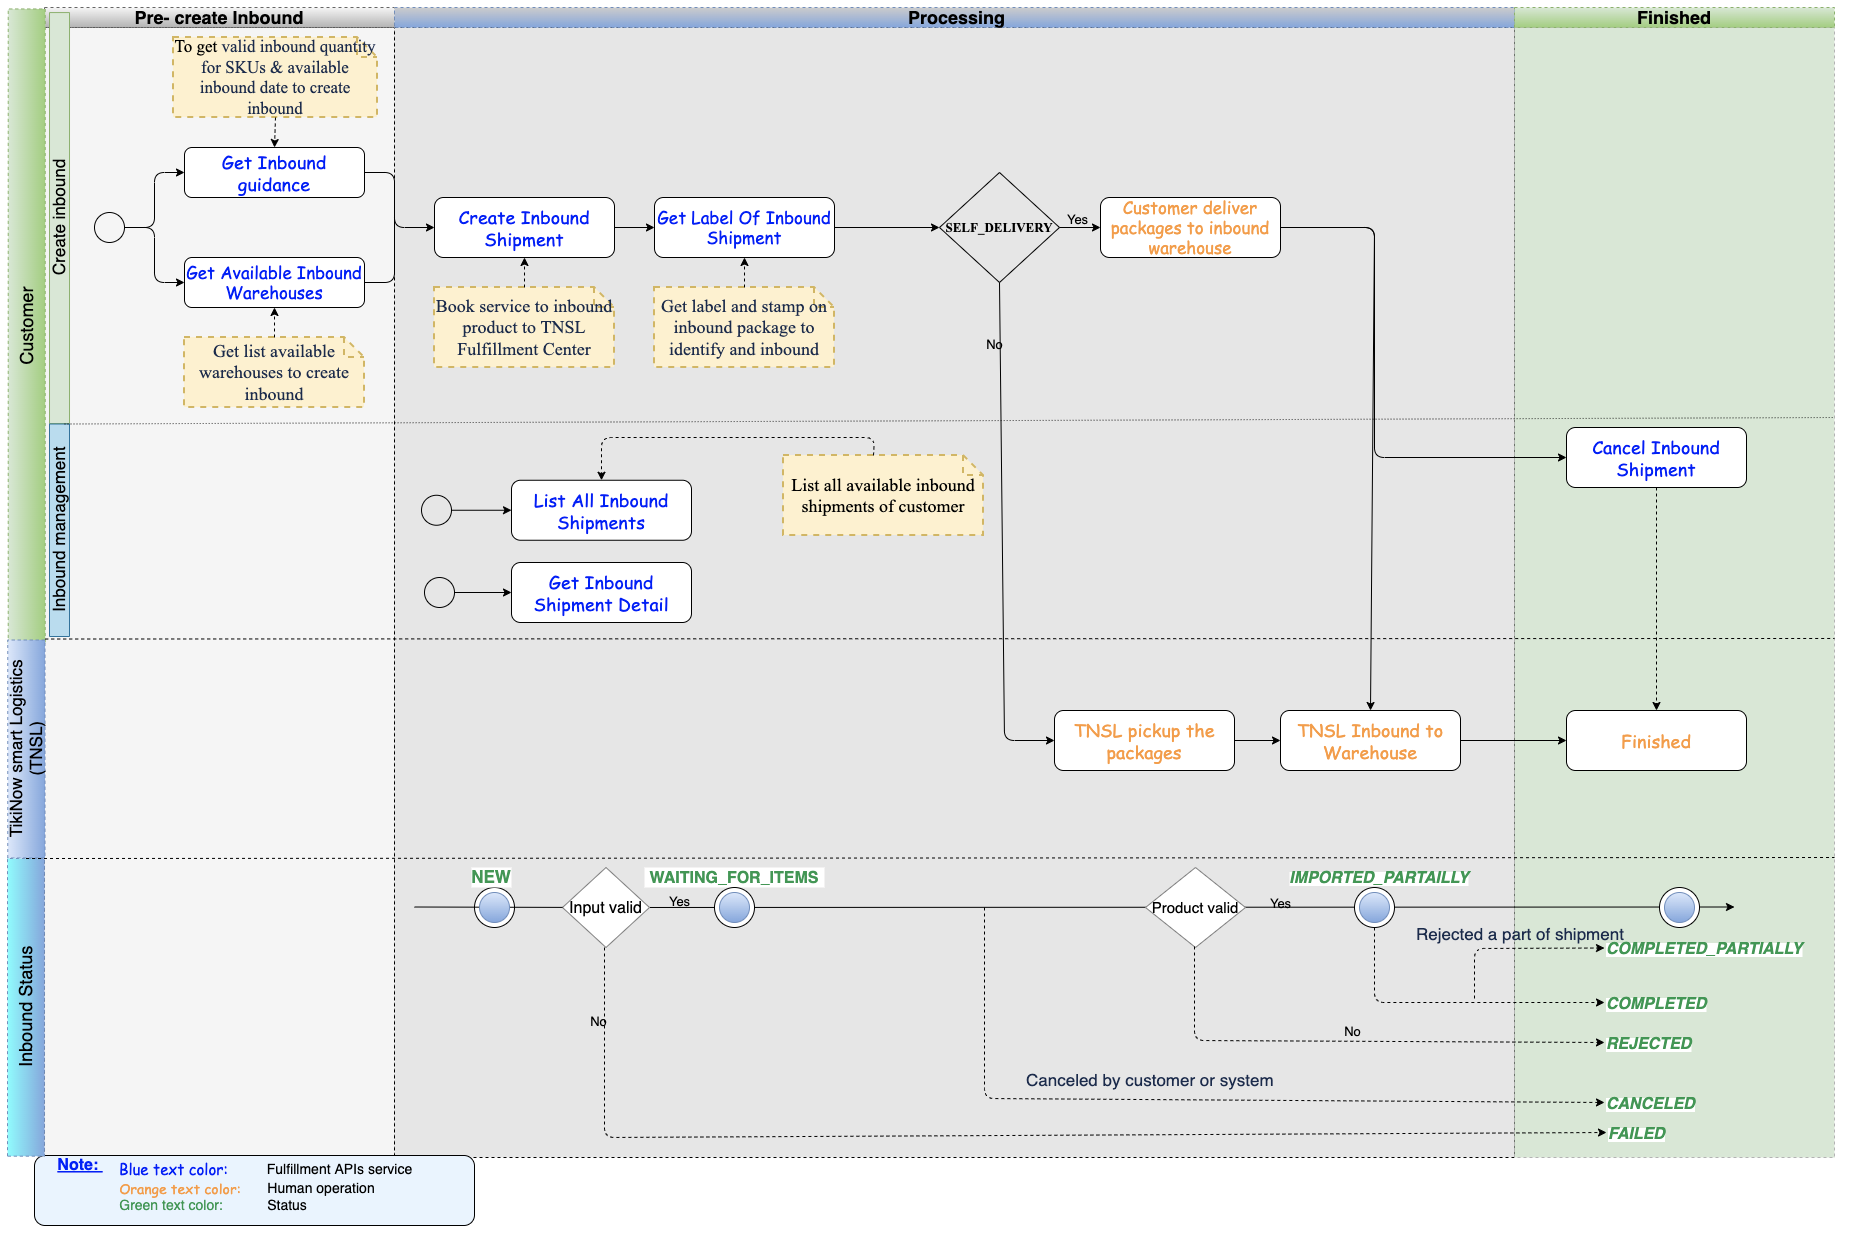Click the Get Available Inbound Warehouses box
The width and height of the screenshot is (1860, 1238).
click(x=274, y=283)
